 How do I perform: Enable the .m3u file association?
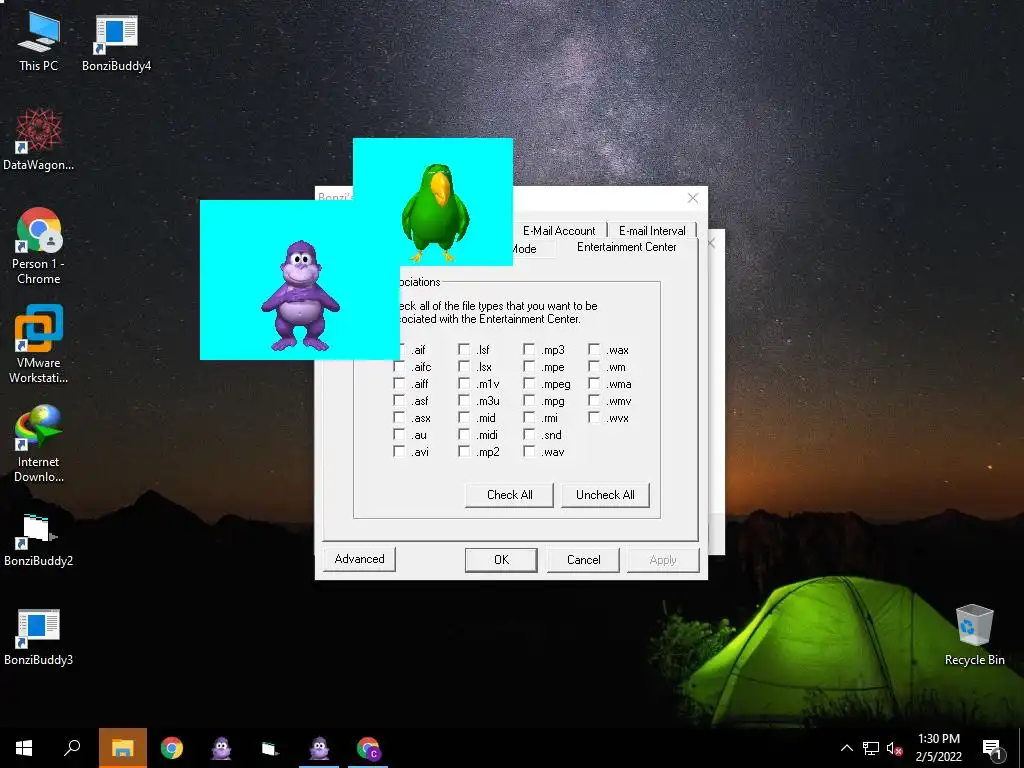[464, 400]
